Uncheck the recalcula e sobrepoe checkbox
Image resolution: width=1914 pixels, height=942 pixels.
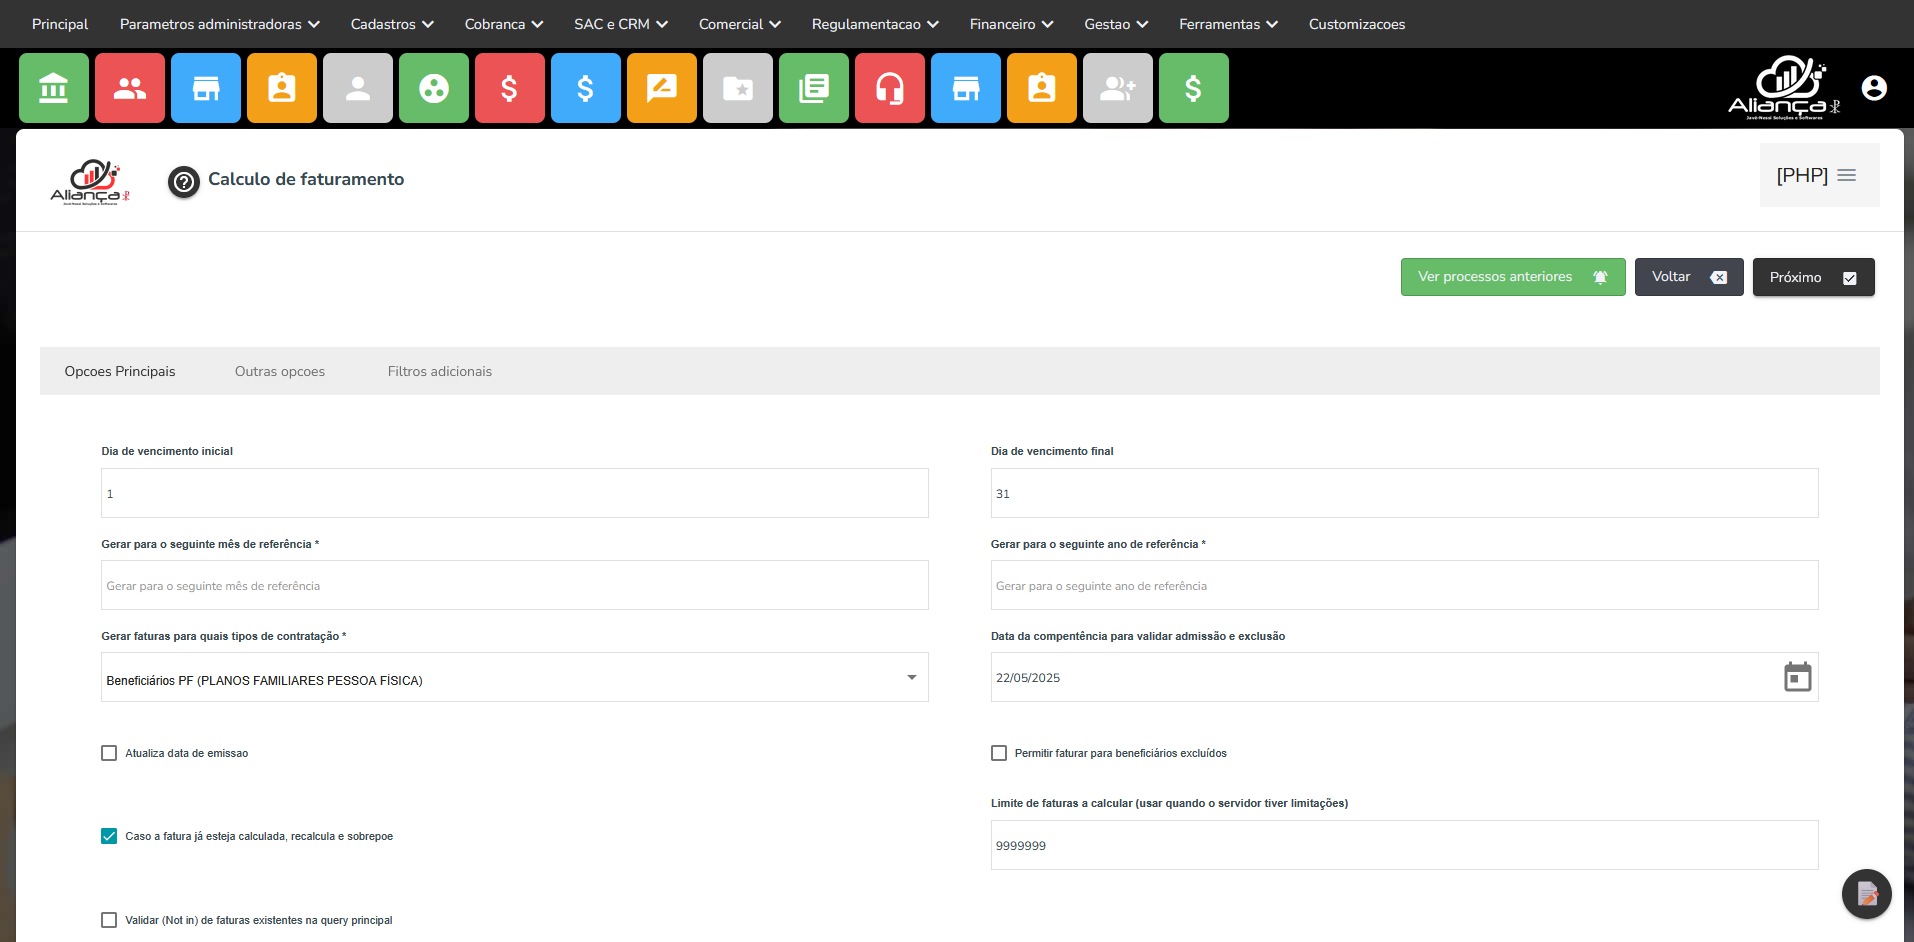coord(109,836)
